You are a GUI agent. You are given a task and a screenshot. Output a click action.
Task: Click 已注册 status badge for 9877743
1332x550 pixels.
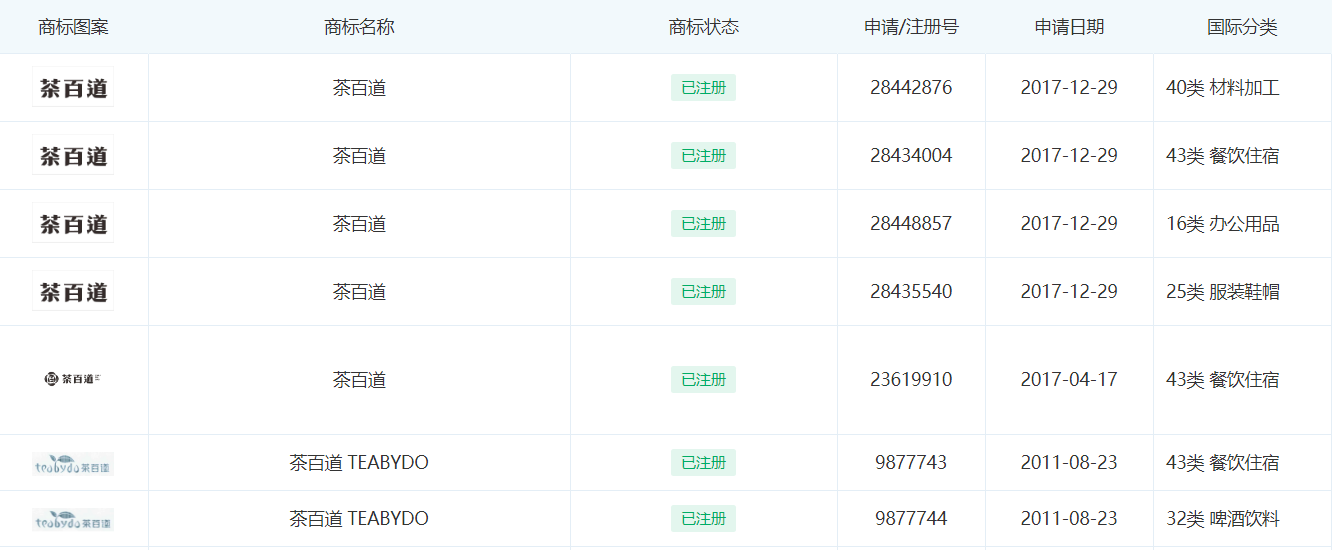point(703,463)
